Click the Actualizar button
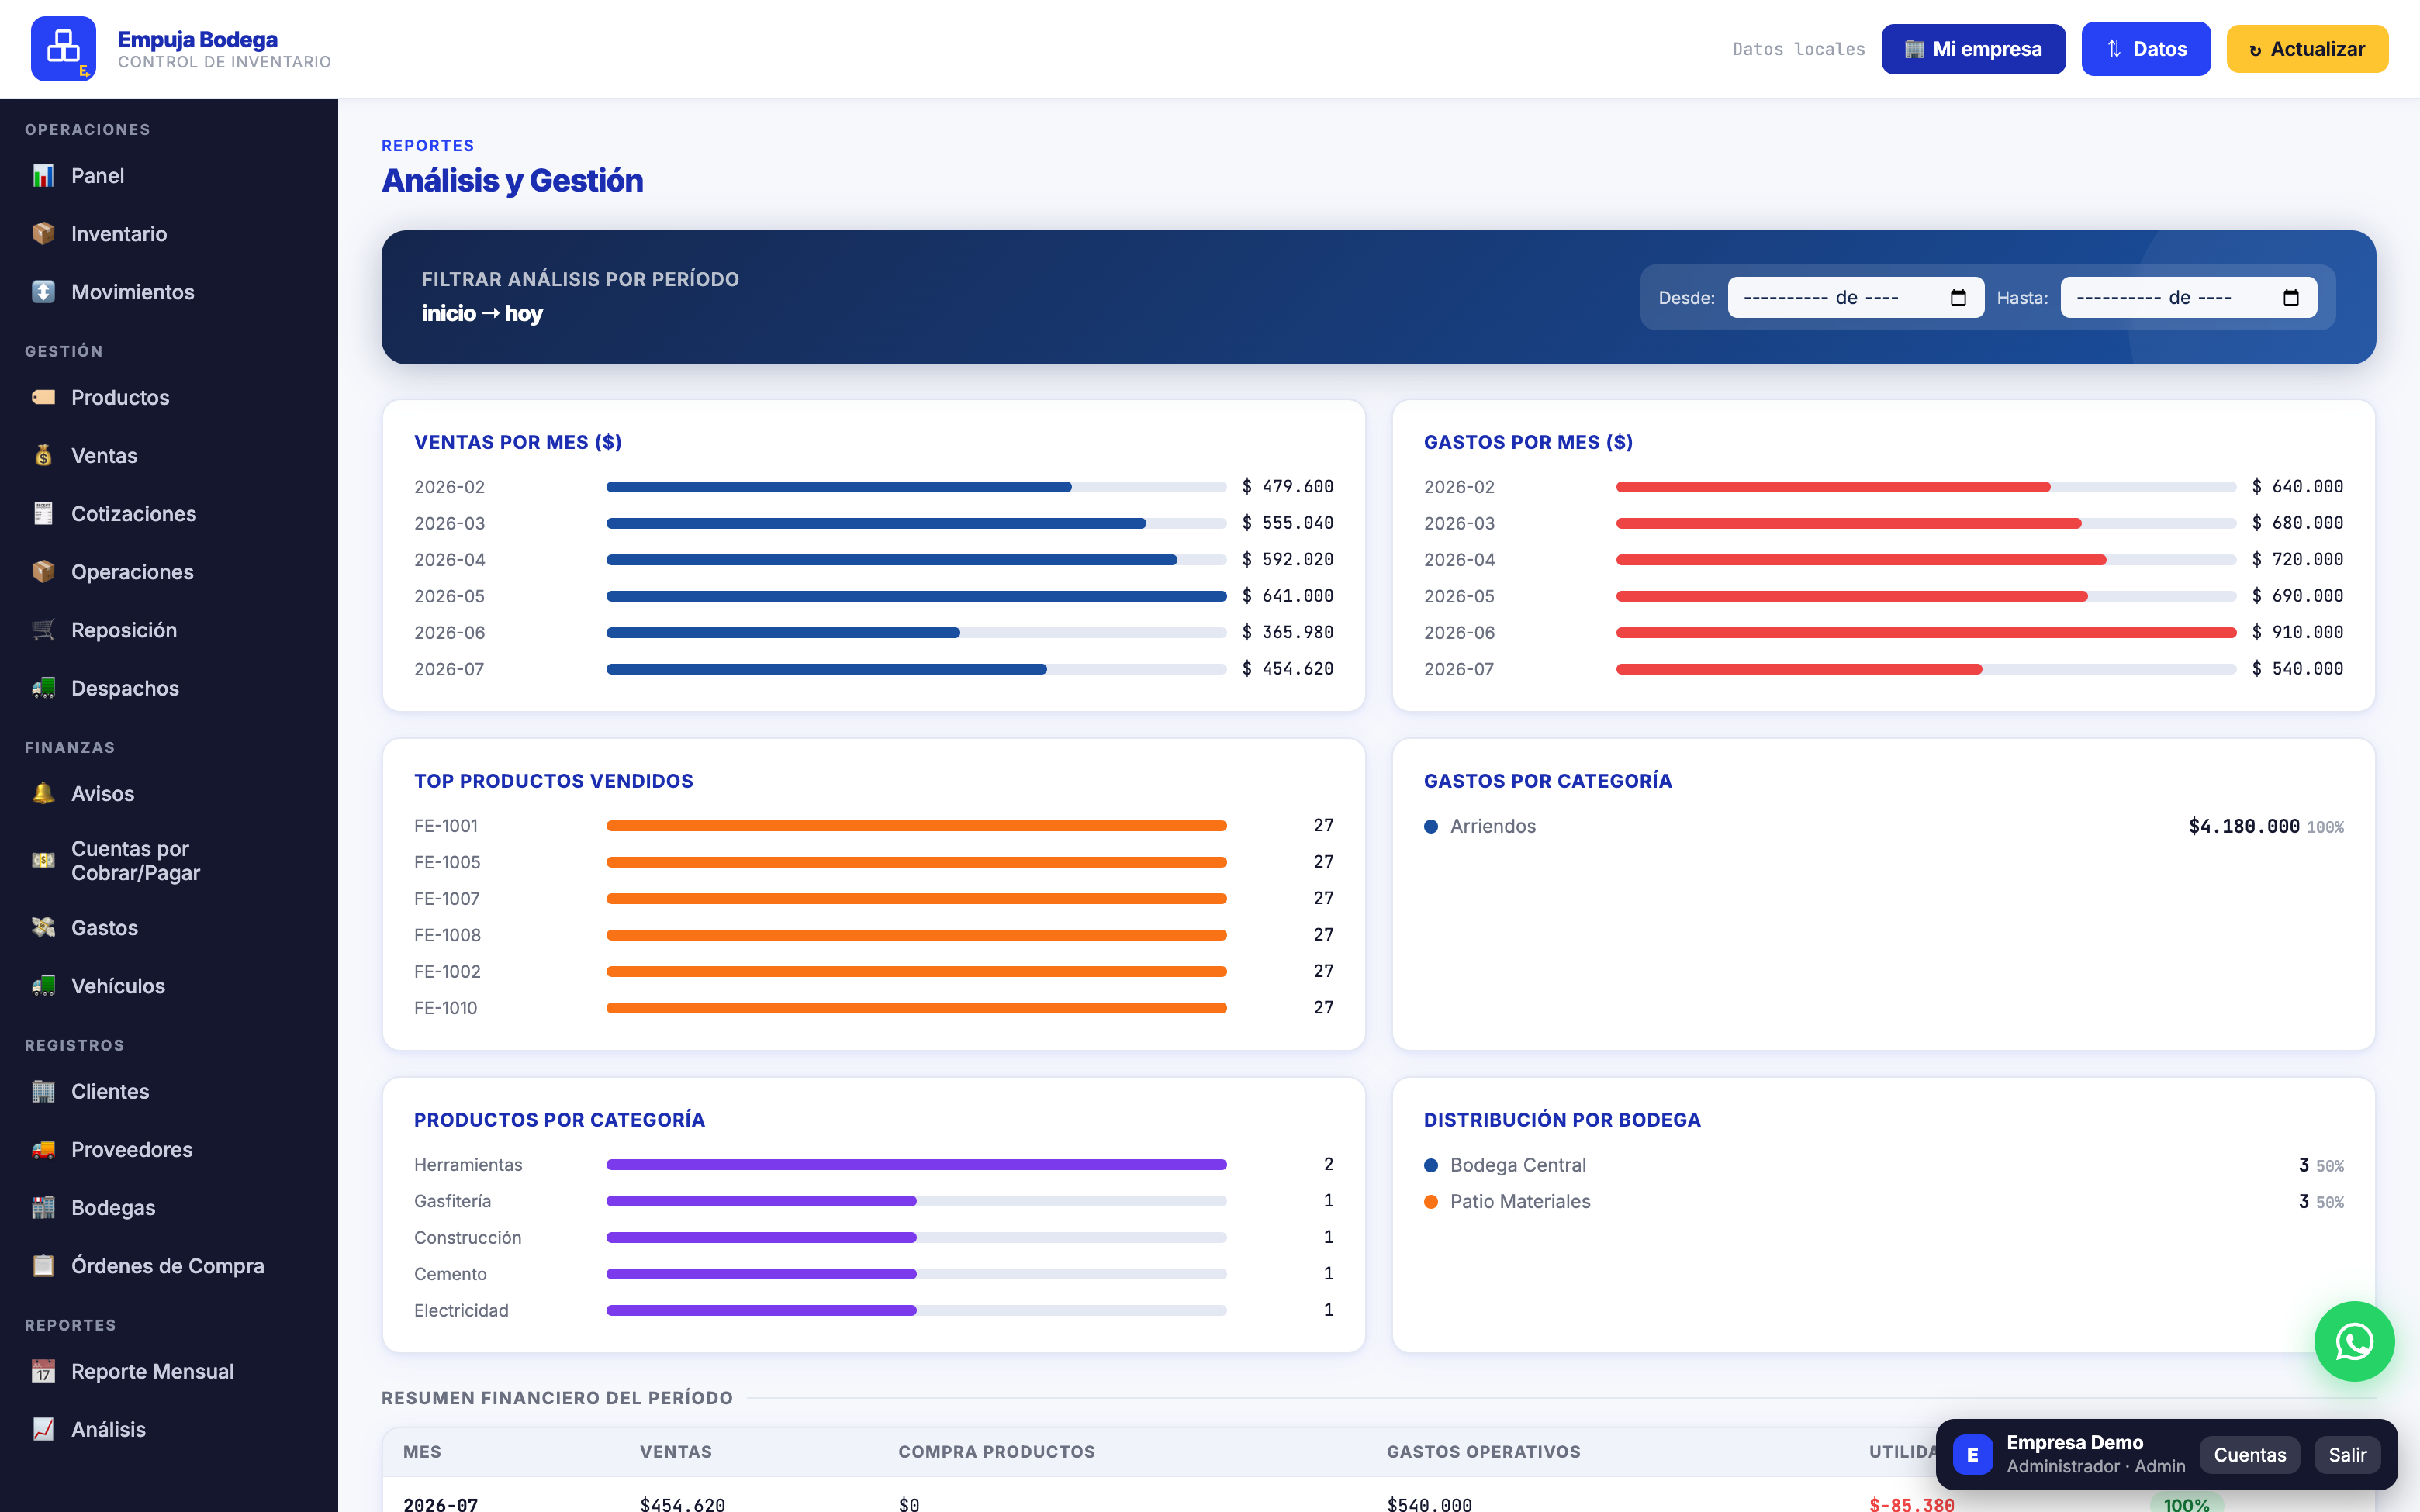Image resolution: width=2420 pixels, height=1512 pixels. click(2307, 49)
